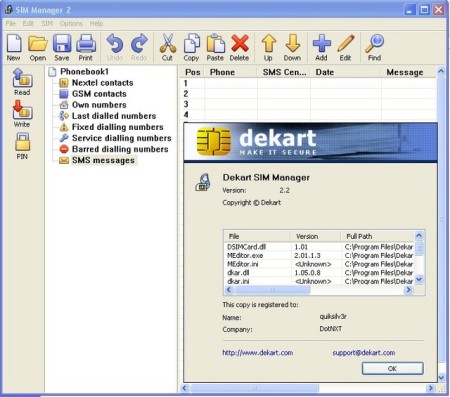Click the file list scroll-right arrow
The image size is (450, 397).
coord(409,290)
